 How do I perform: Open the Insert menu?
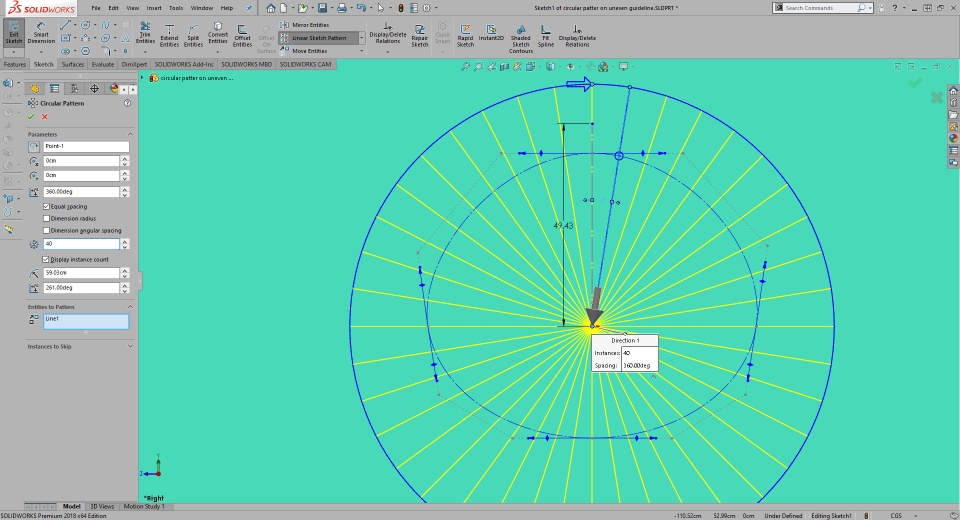tap(154, 8)
